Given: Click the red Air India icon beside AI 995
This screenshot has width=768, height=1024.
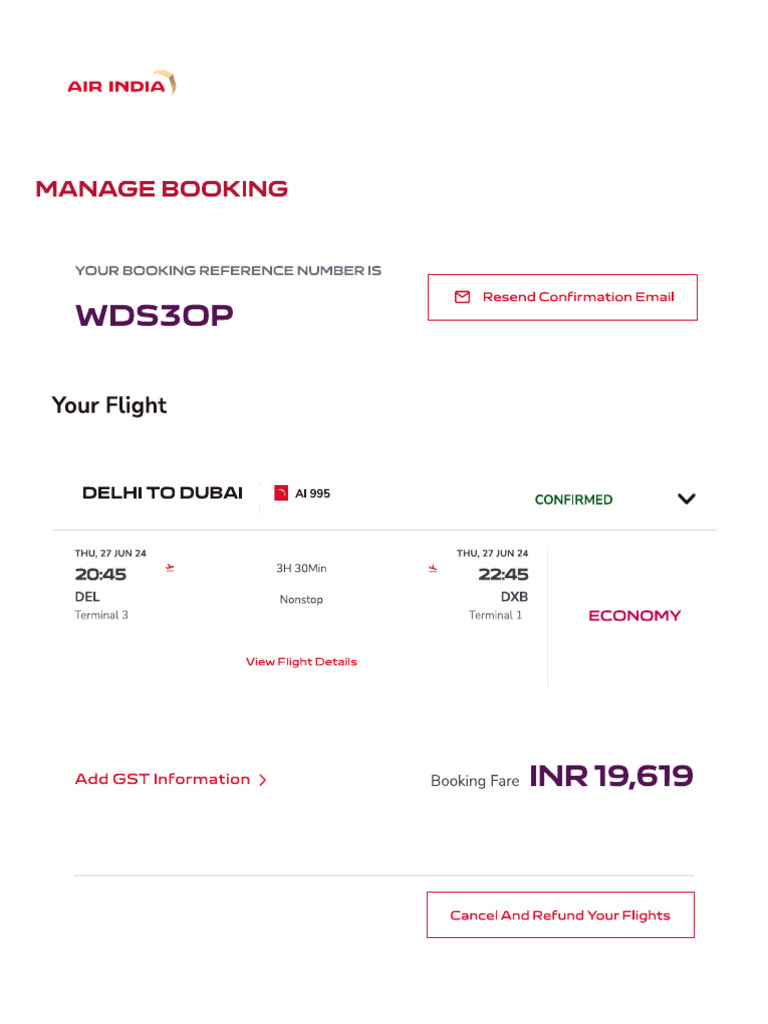Looking at the screenshot, I should [281, 493].
